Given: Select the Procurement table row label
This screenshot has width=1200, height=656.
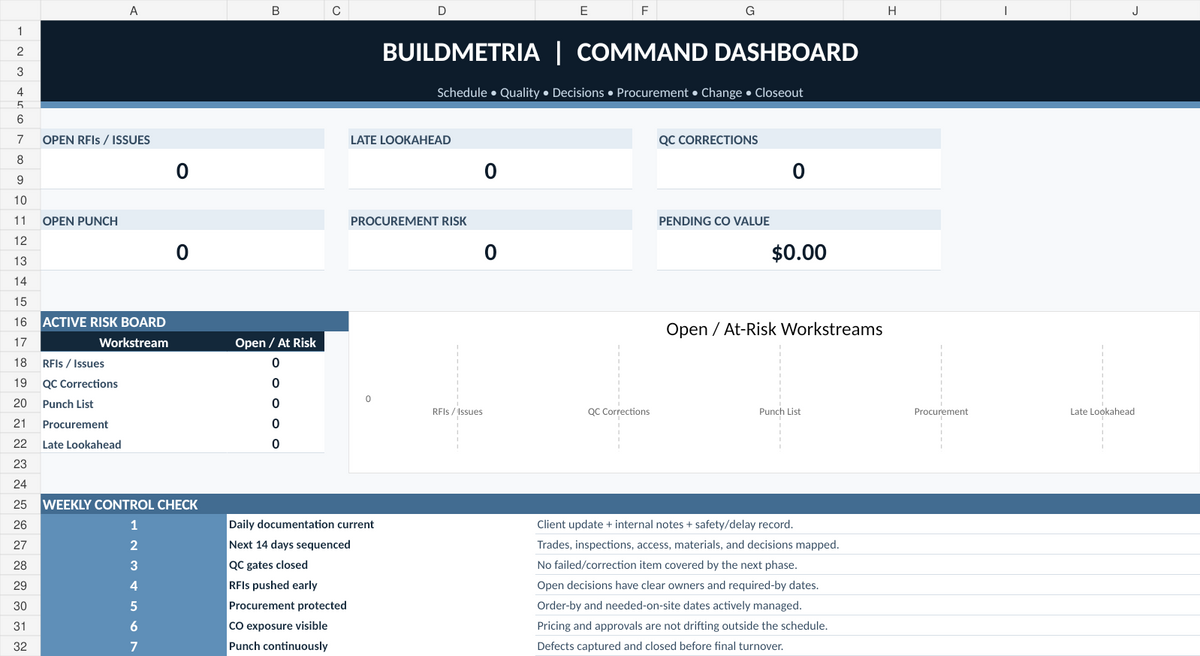Looking at the screenshot, I should (134, 424).
